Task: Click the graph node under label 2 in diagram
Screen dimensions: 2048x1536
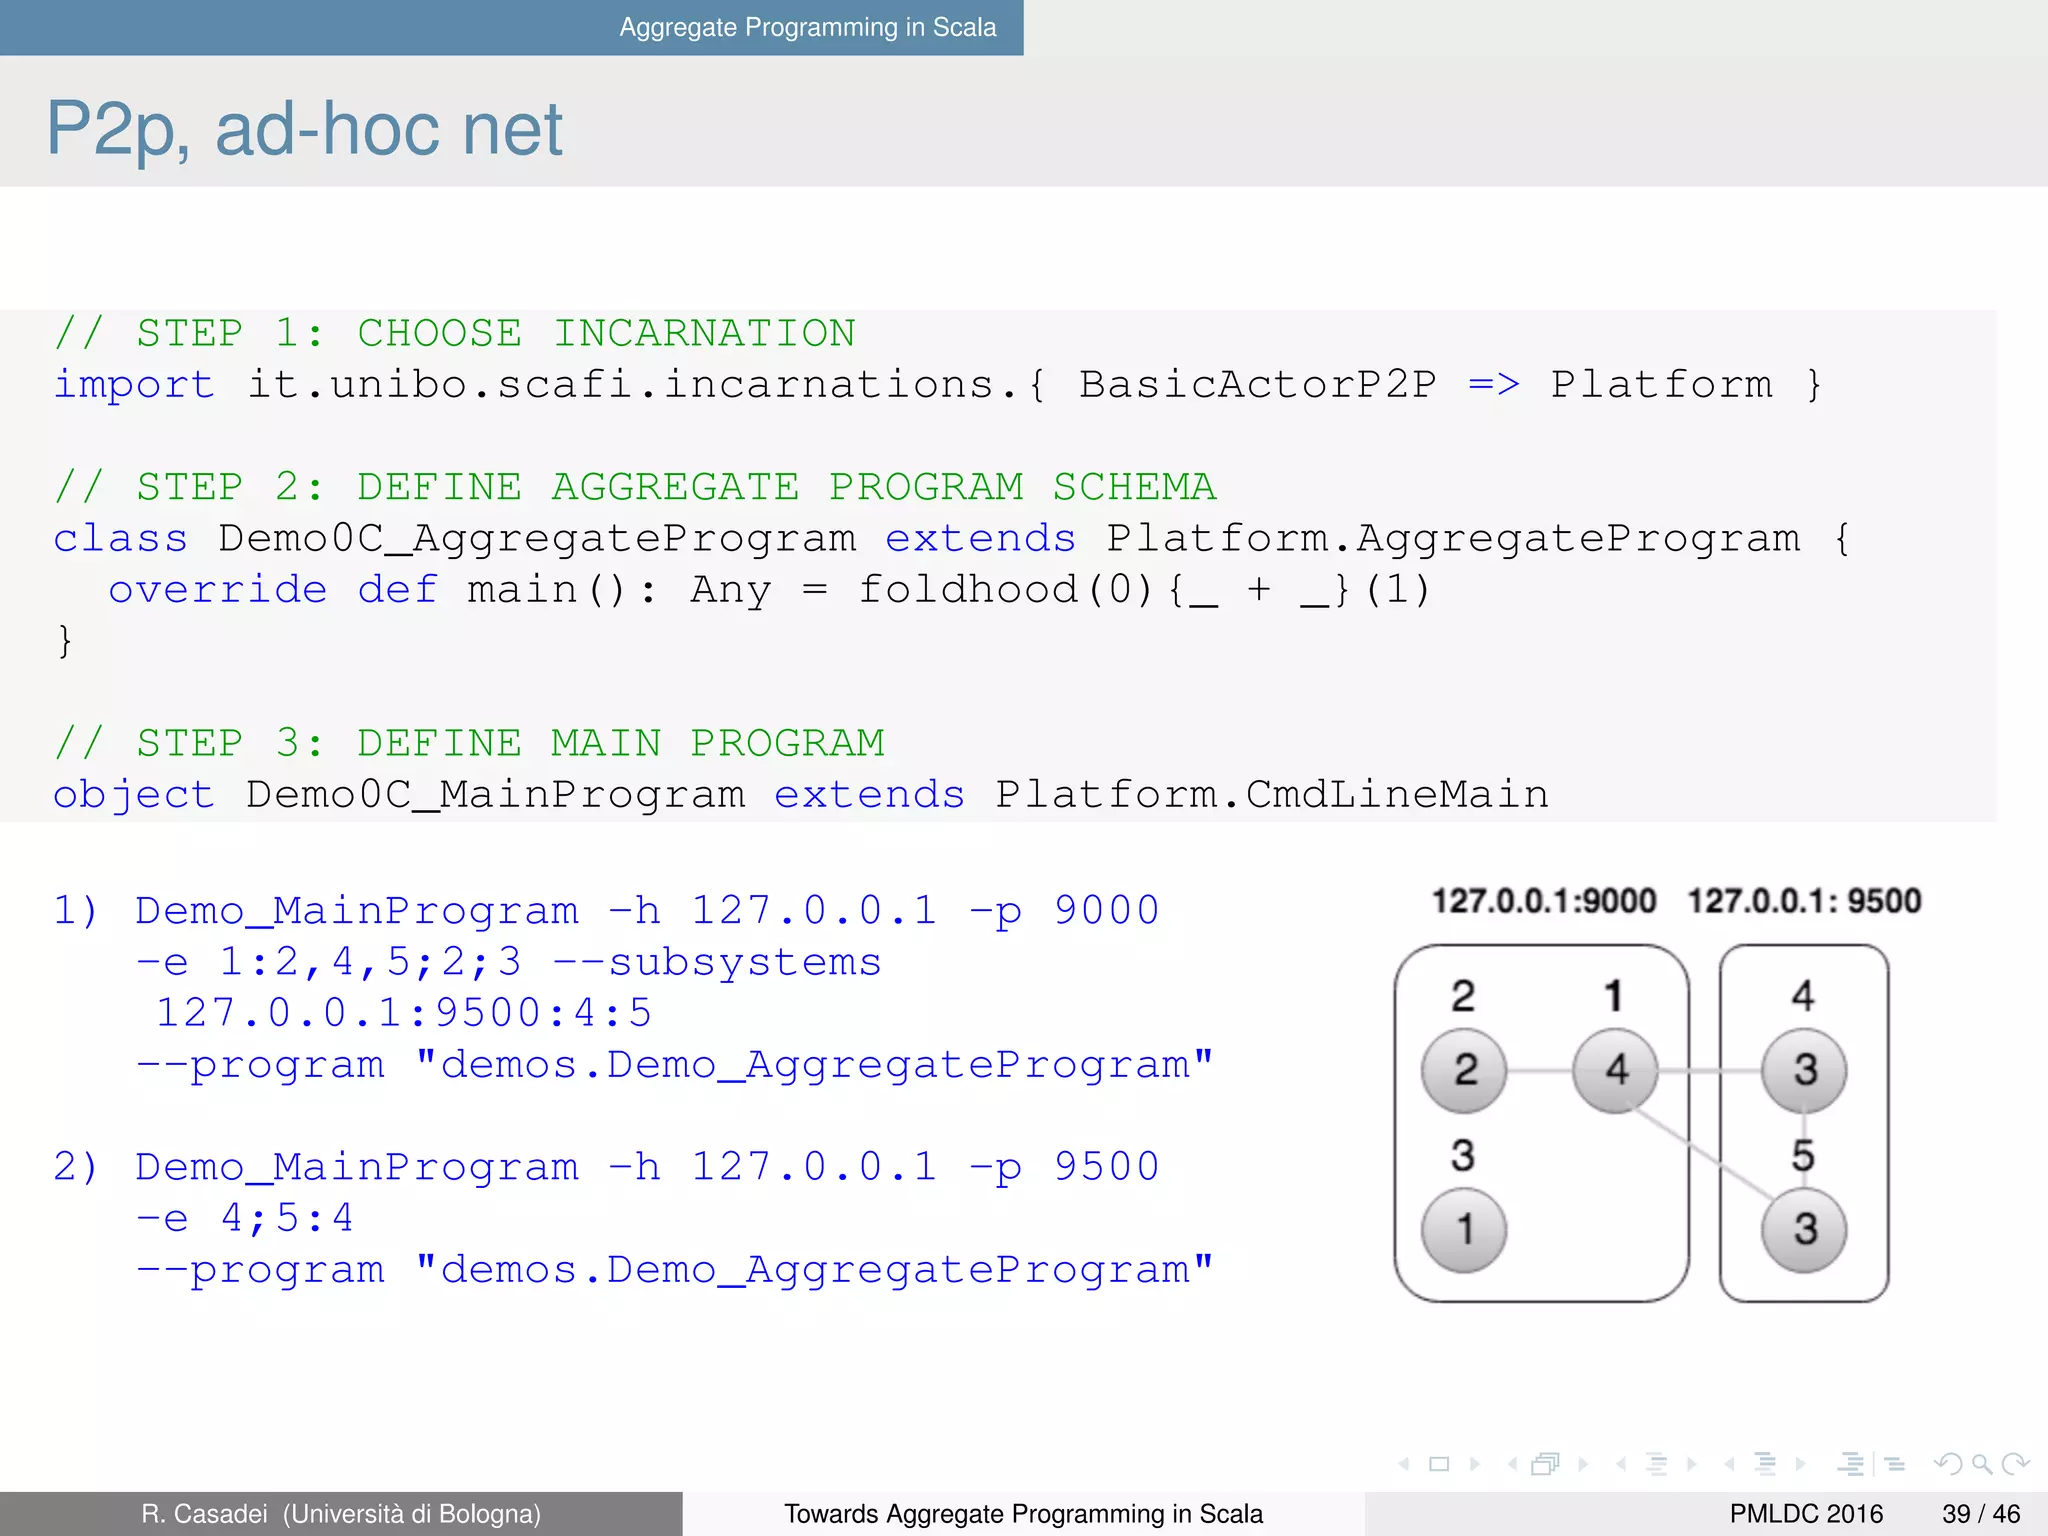Action: click(x=1464, y=1070)
